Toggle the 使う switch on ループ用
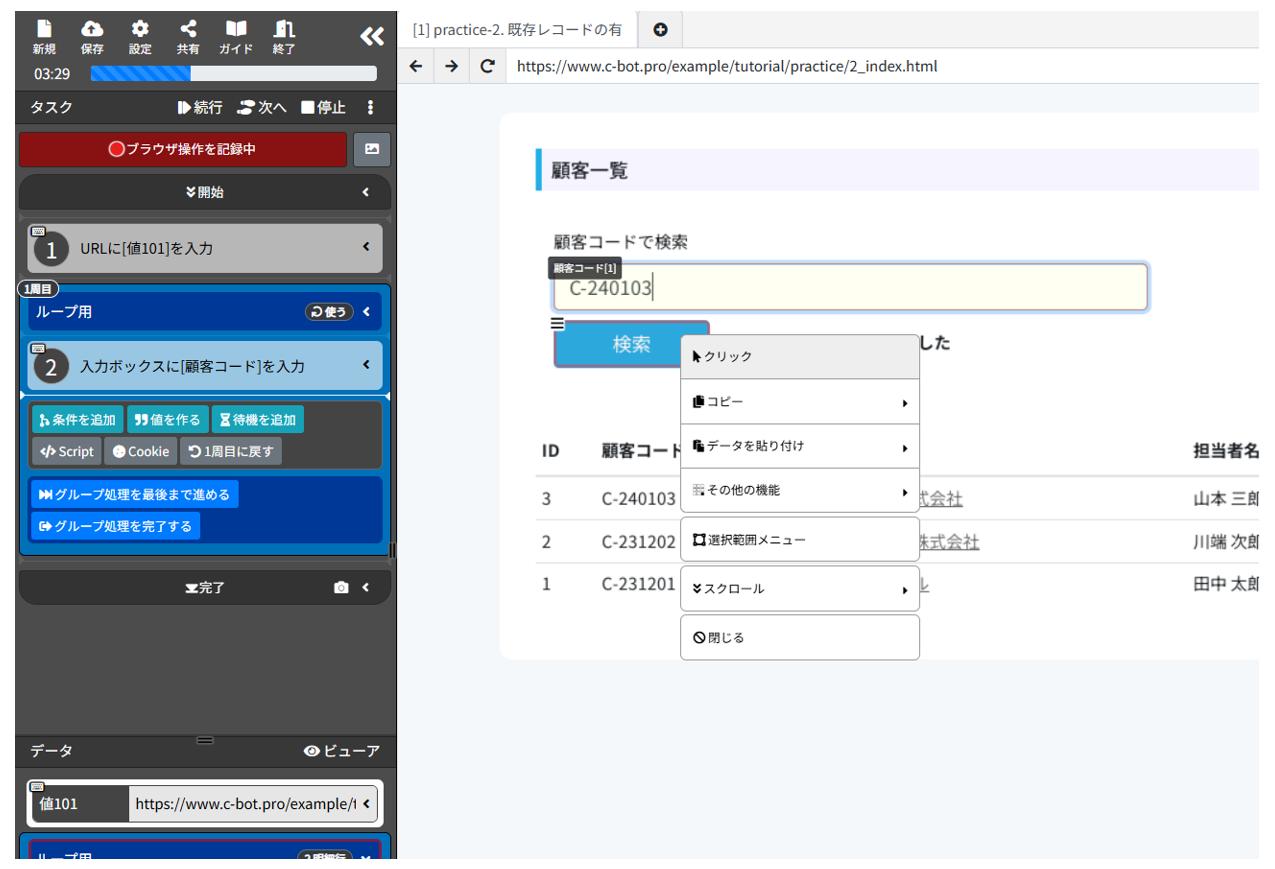 (330, 312)
